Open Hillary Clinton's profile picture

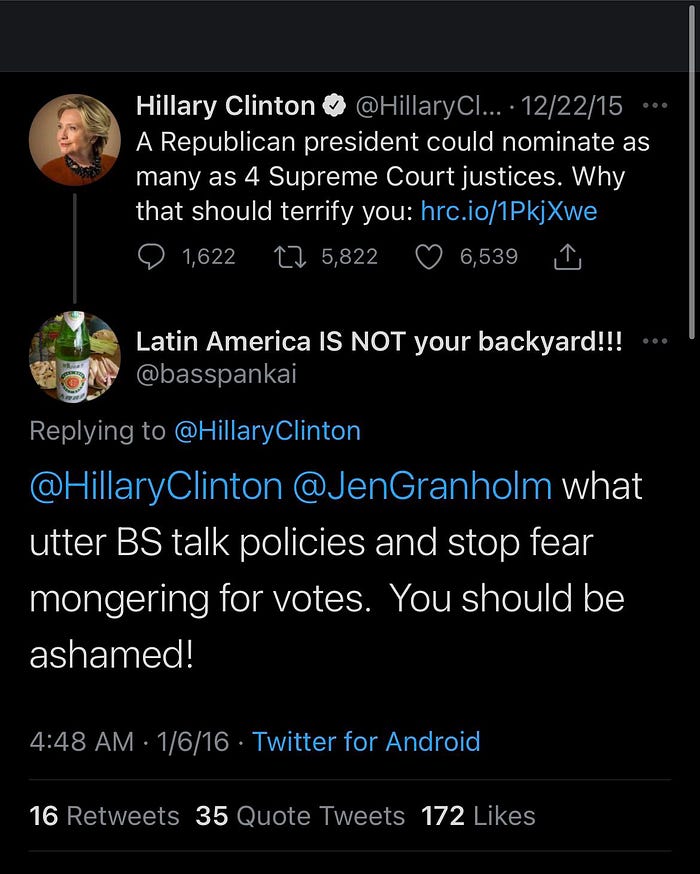click(74, 140)
